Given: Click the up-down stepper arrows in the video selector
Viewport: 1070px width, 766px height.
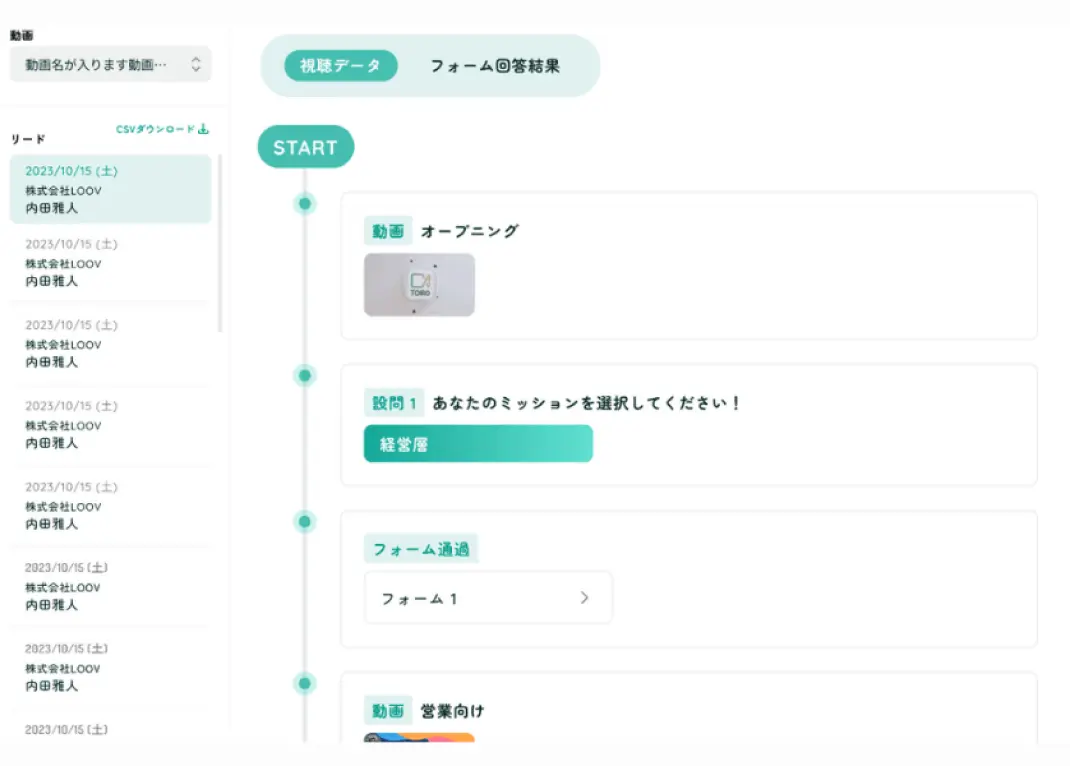Looking at the screenshot, I should 197,63.
